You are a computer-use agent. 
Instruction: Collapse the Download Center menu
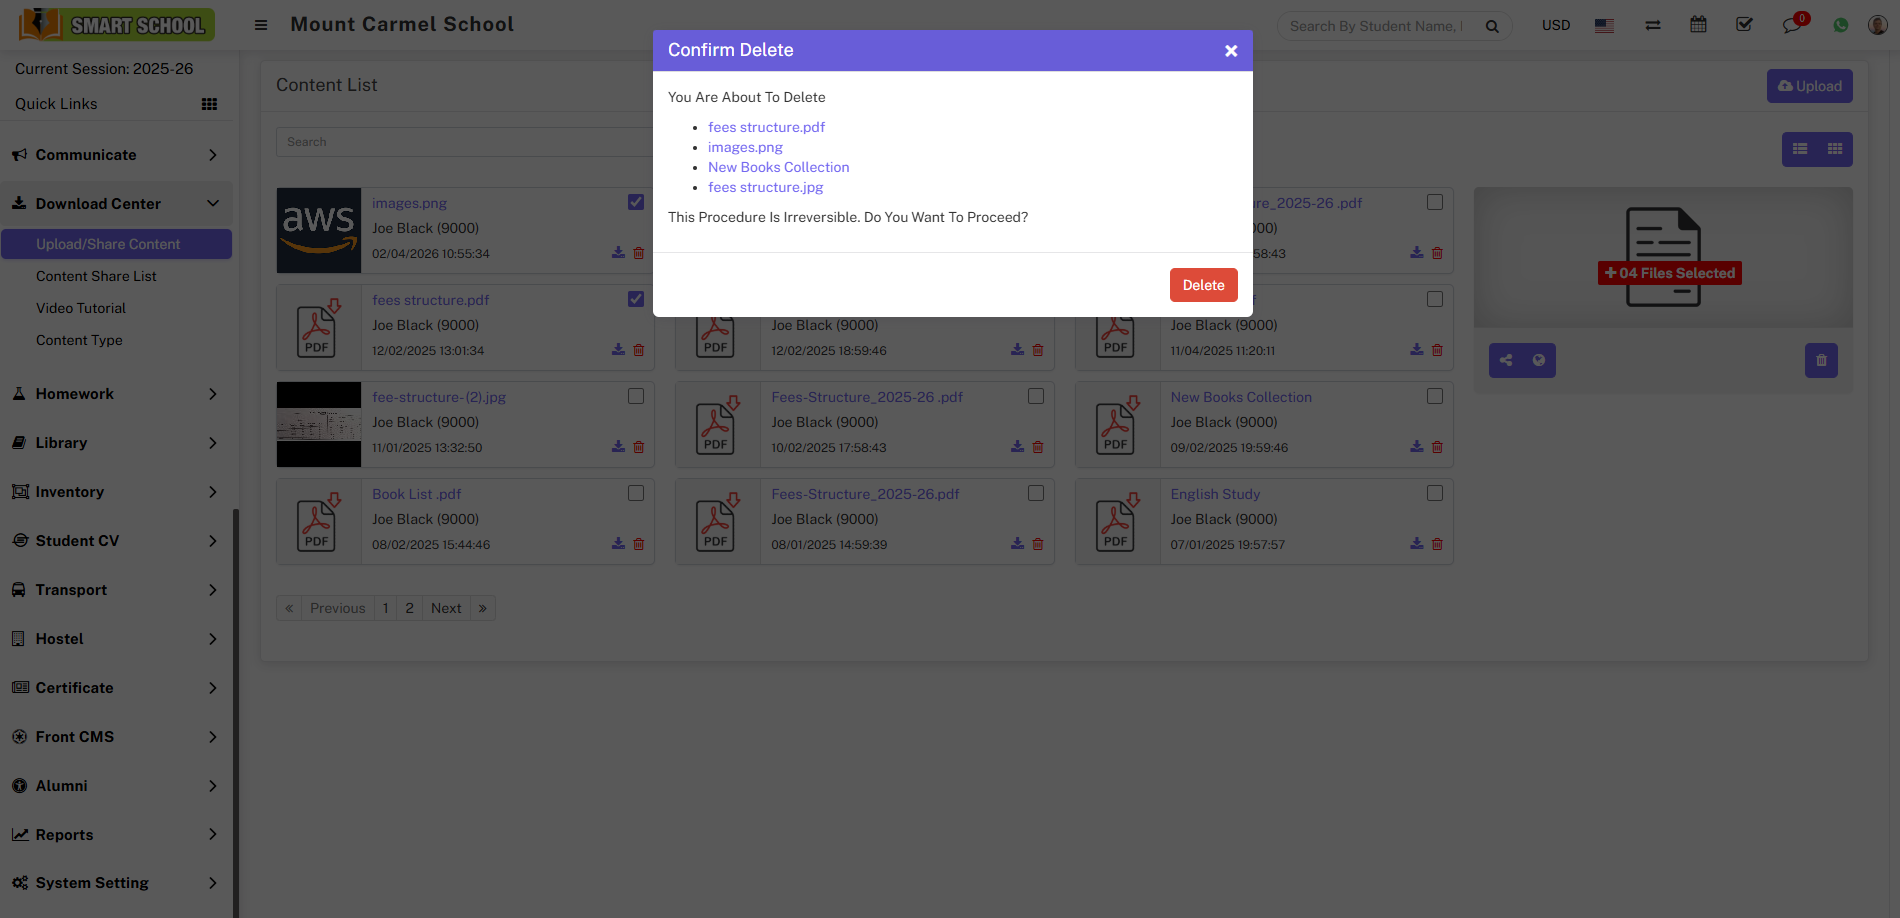click(116, 204)
